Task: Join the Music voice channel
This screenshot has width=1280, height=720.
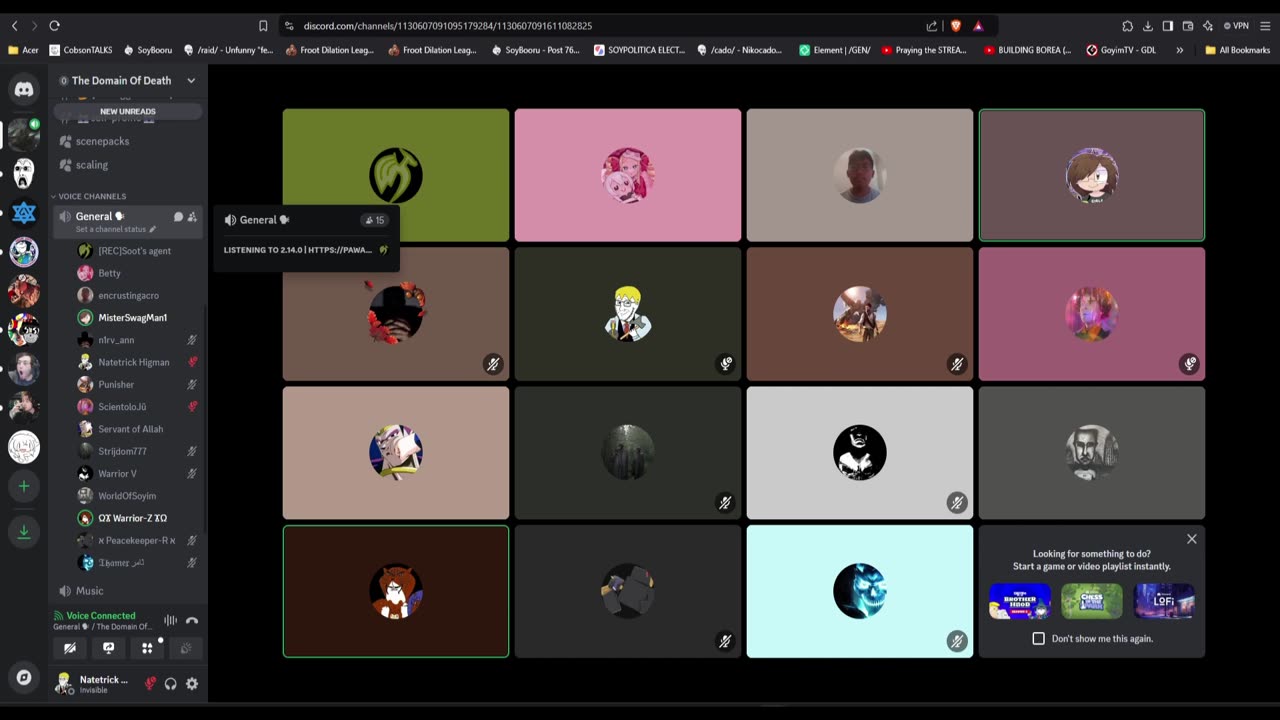Action: (128, 591)
